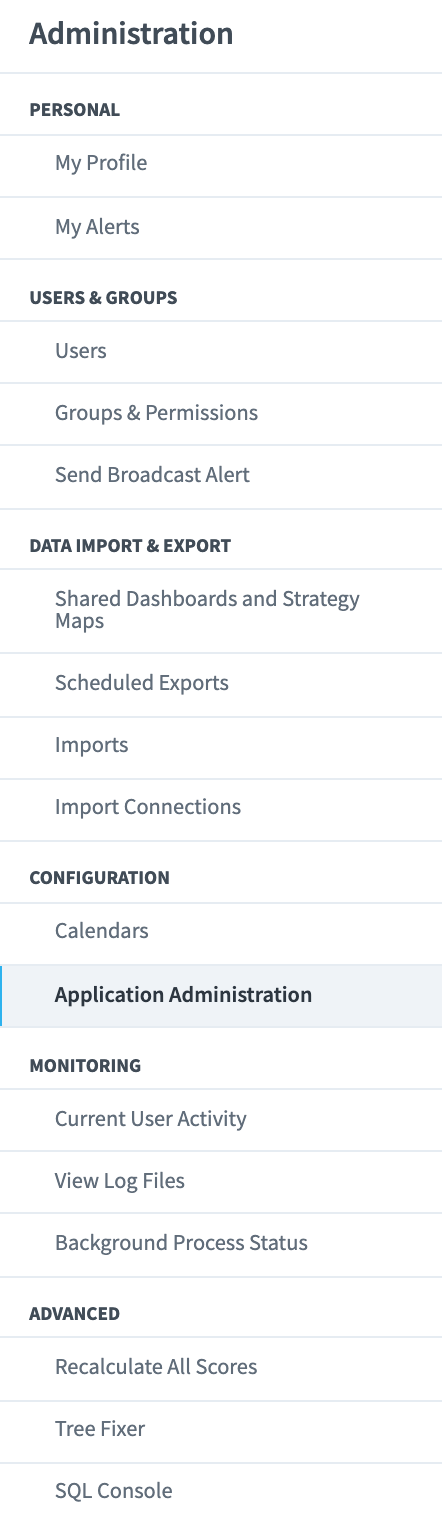Screen dimensions: 442x1516
Task: Open My Profile page
Action: 221,163
